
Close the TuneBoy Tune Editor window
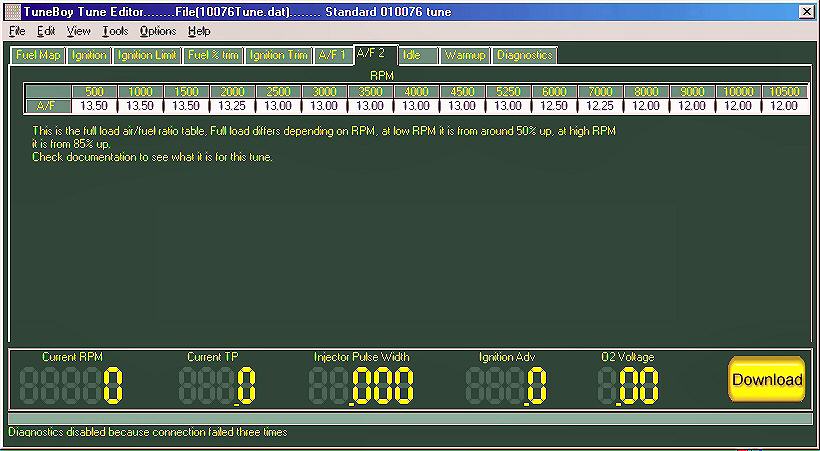click(808, 12)
